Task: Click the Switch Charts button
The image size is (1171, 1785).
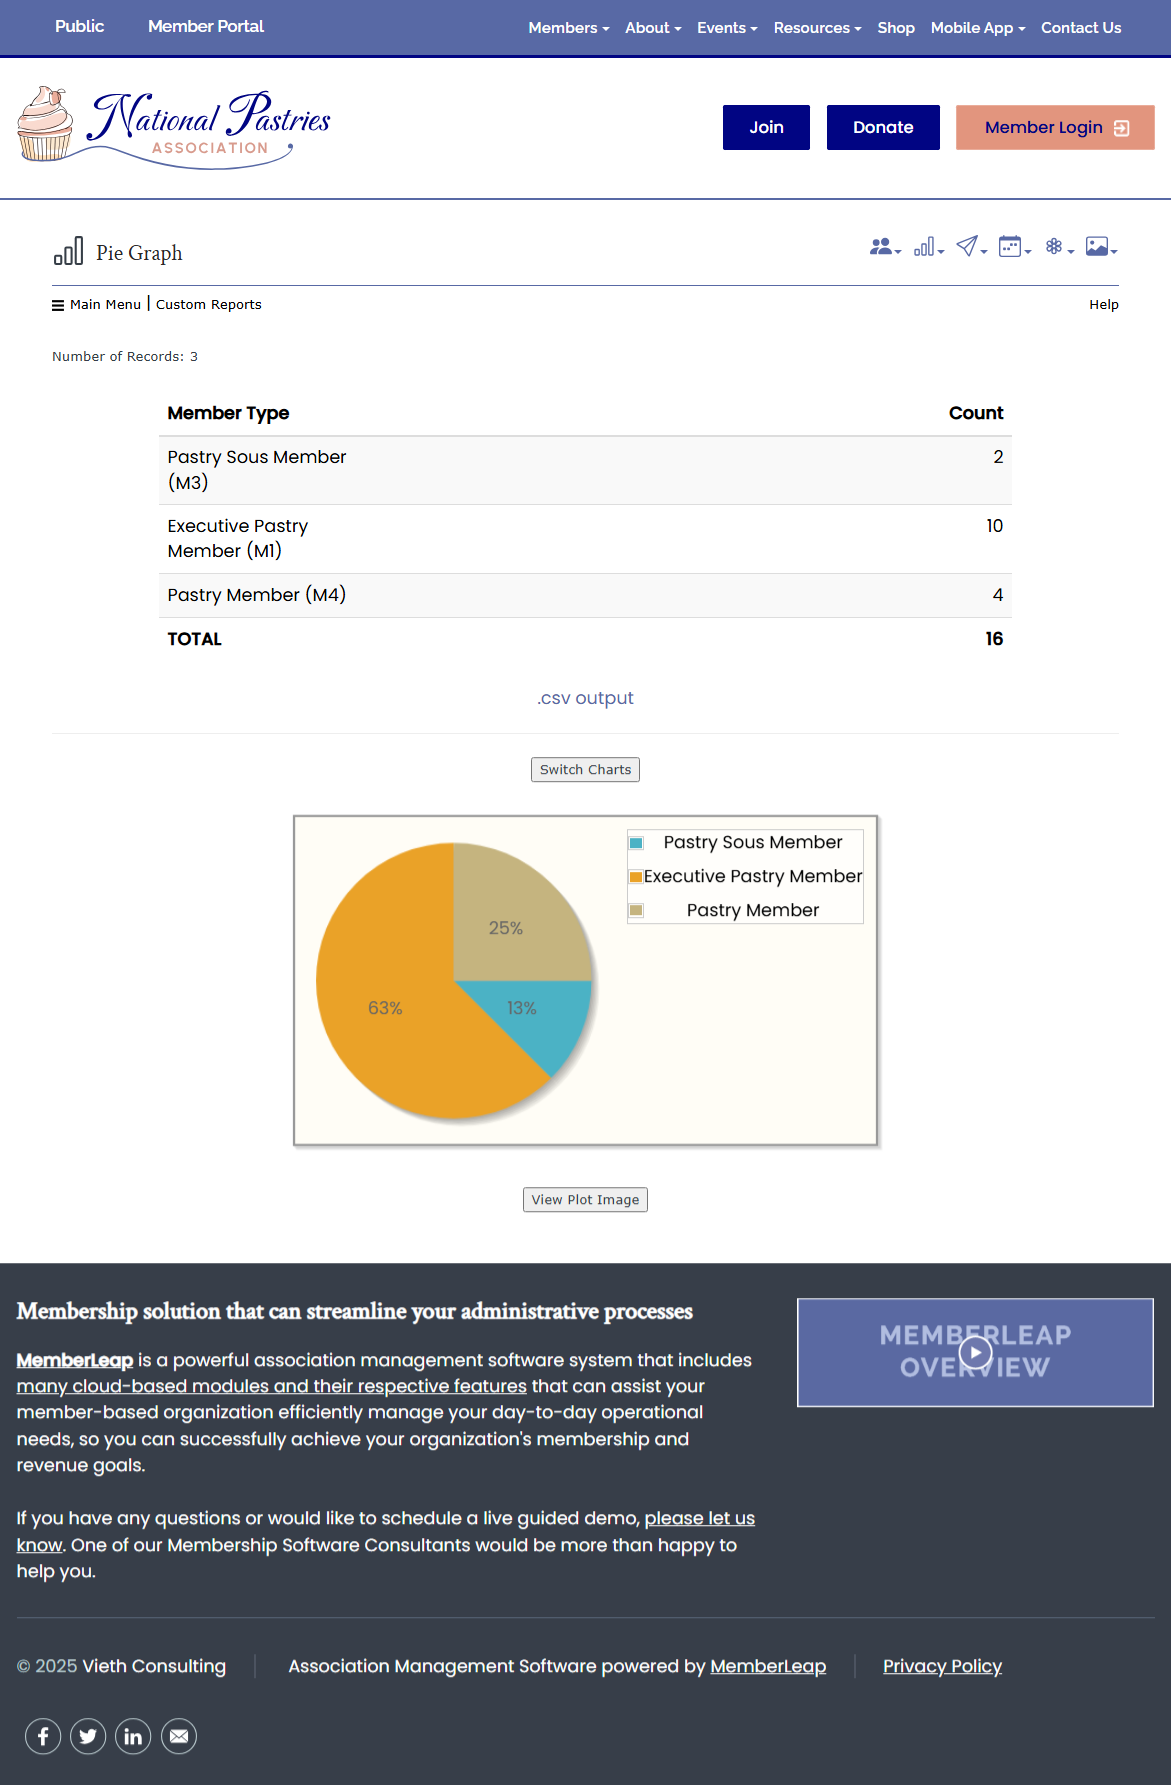Action: click(x=585, y=769)
